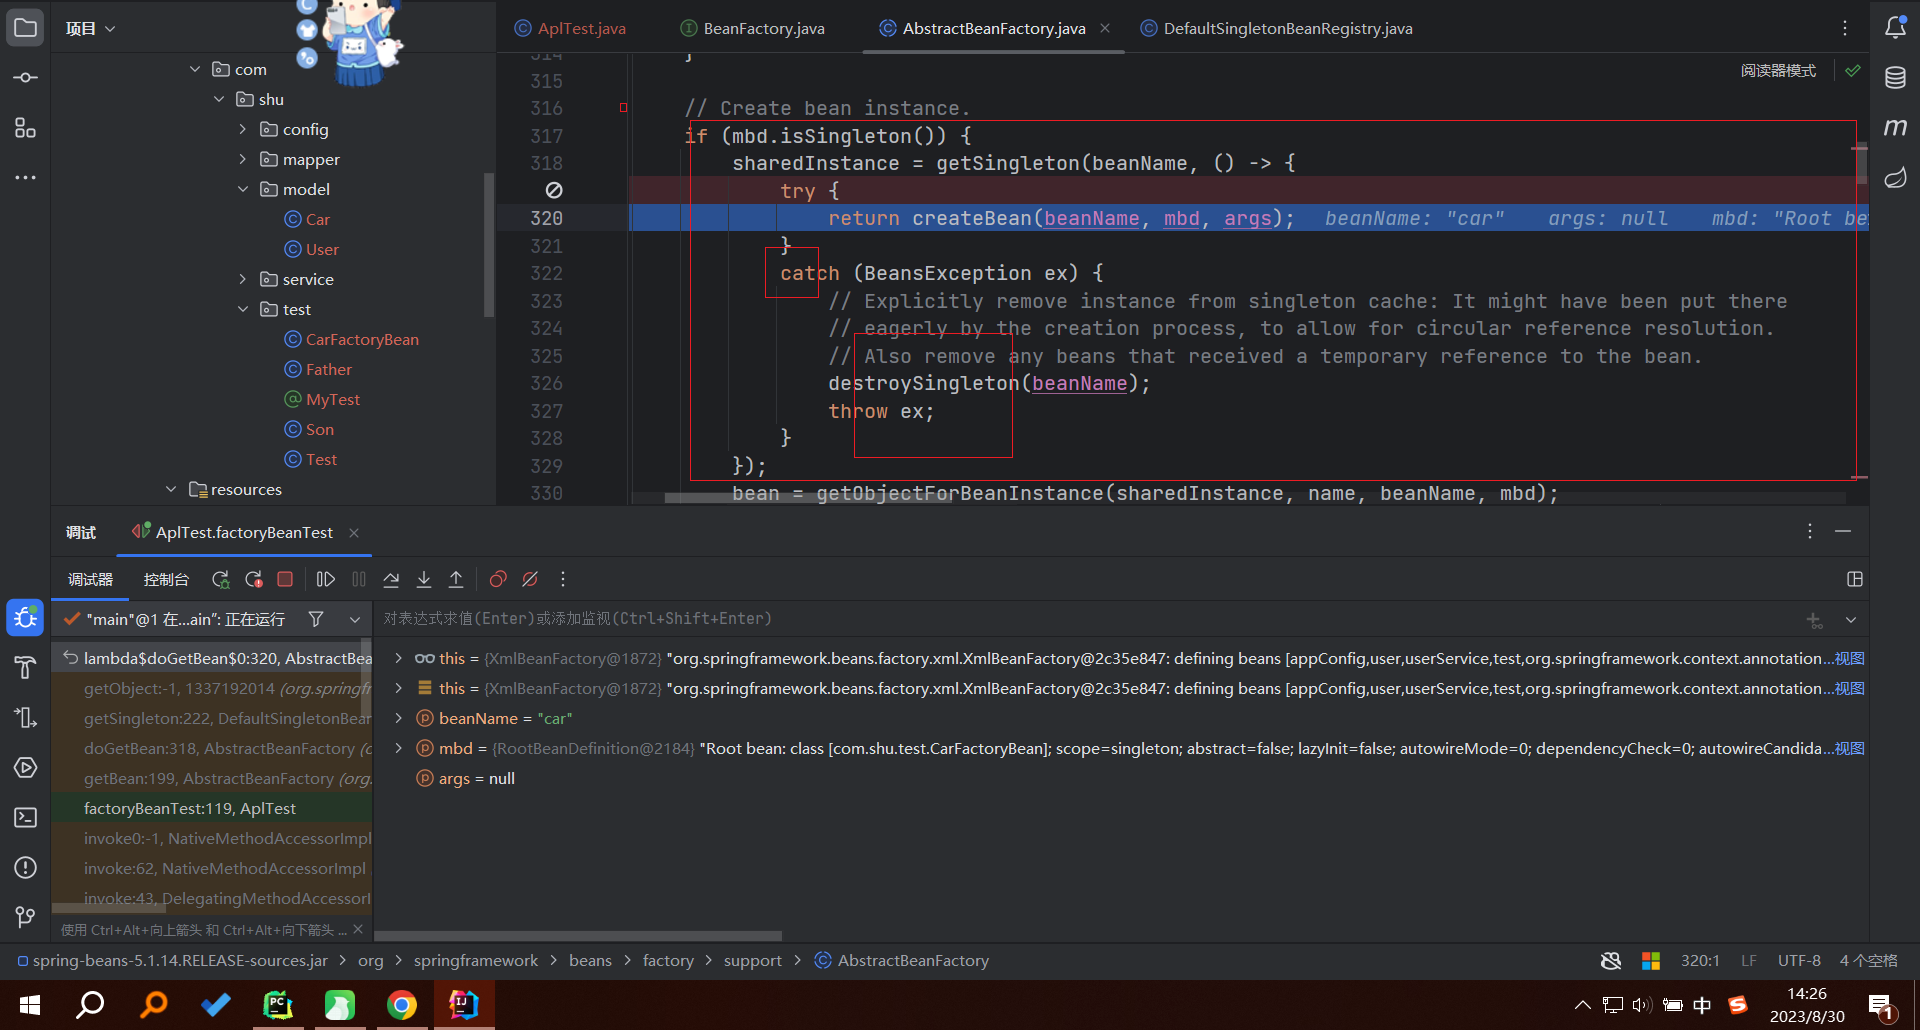
Task: Expand the service folder
Action: [243, 279]
